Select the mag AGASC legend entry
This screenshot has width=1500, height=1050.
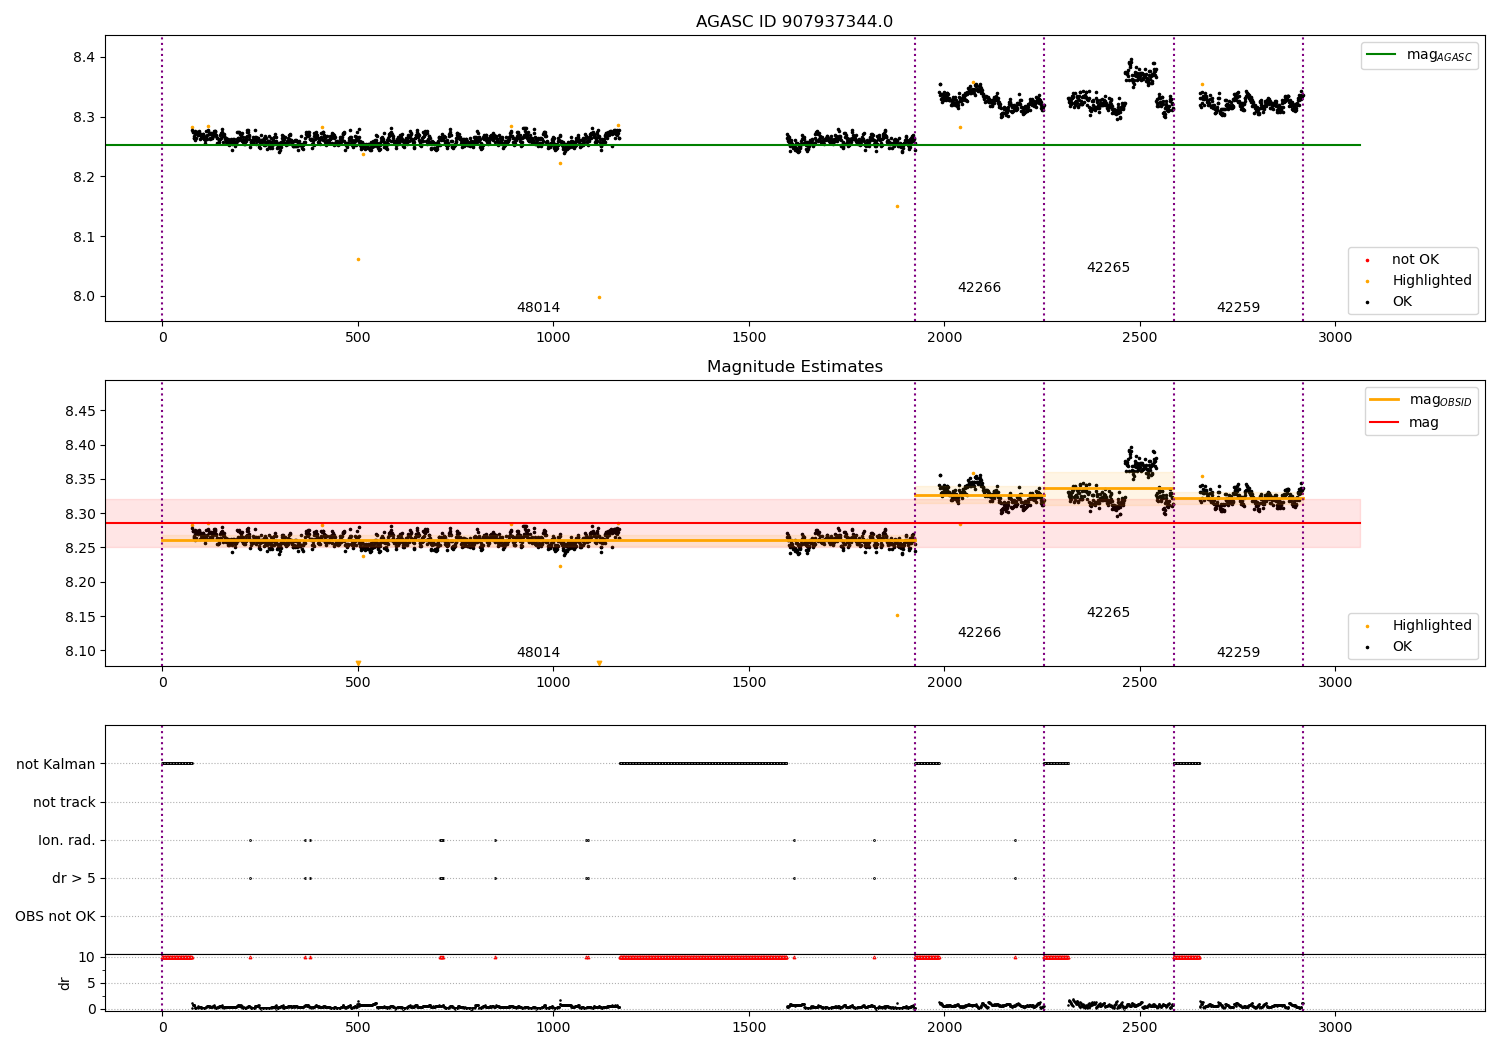[x=1419, y=55]
